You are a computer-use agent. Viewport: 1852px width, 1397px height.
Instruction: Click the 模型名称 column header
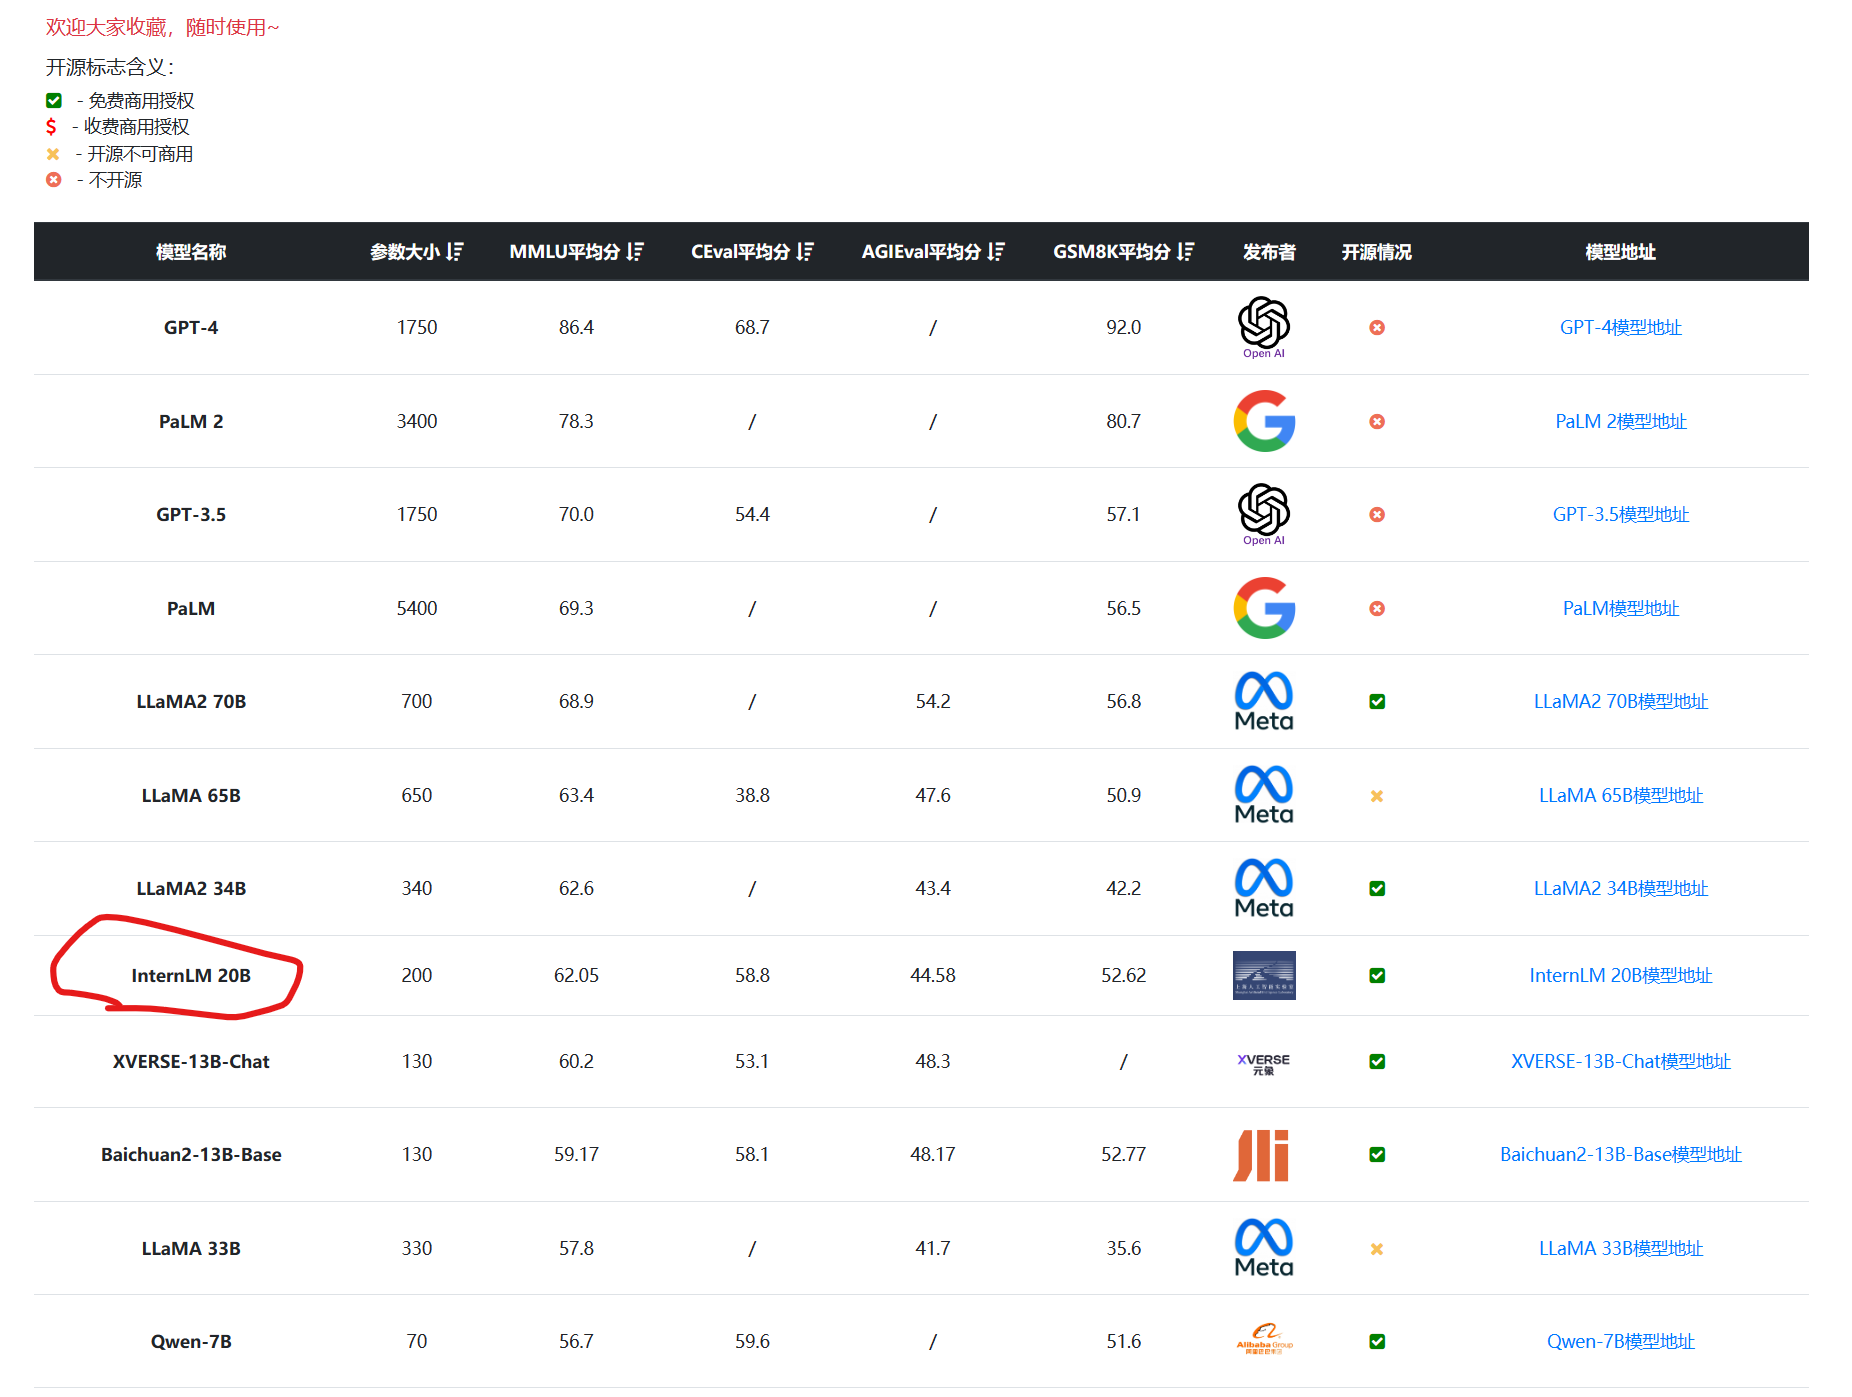click(x=191, y=252)
